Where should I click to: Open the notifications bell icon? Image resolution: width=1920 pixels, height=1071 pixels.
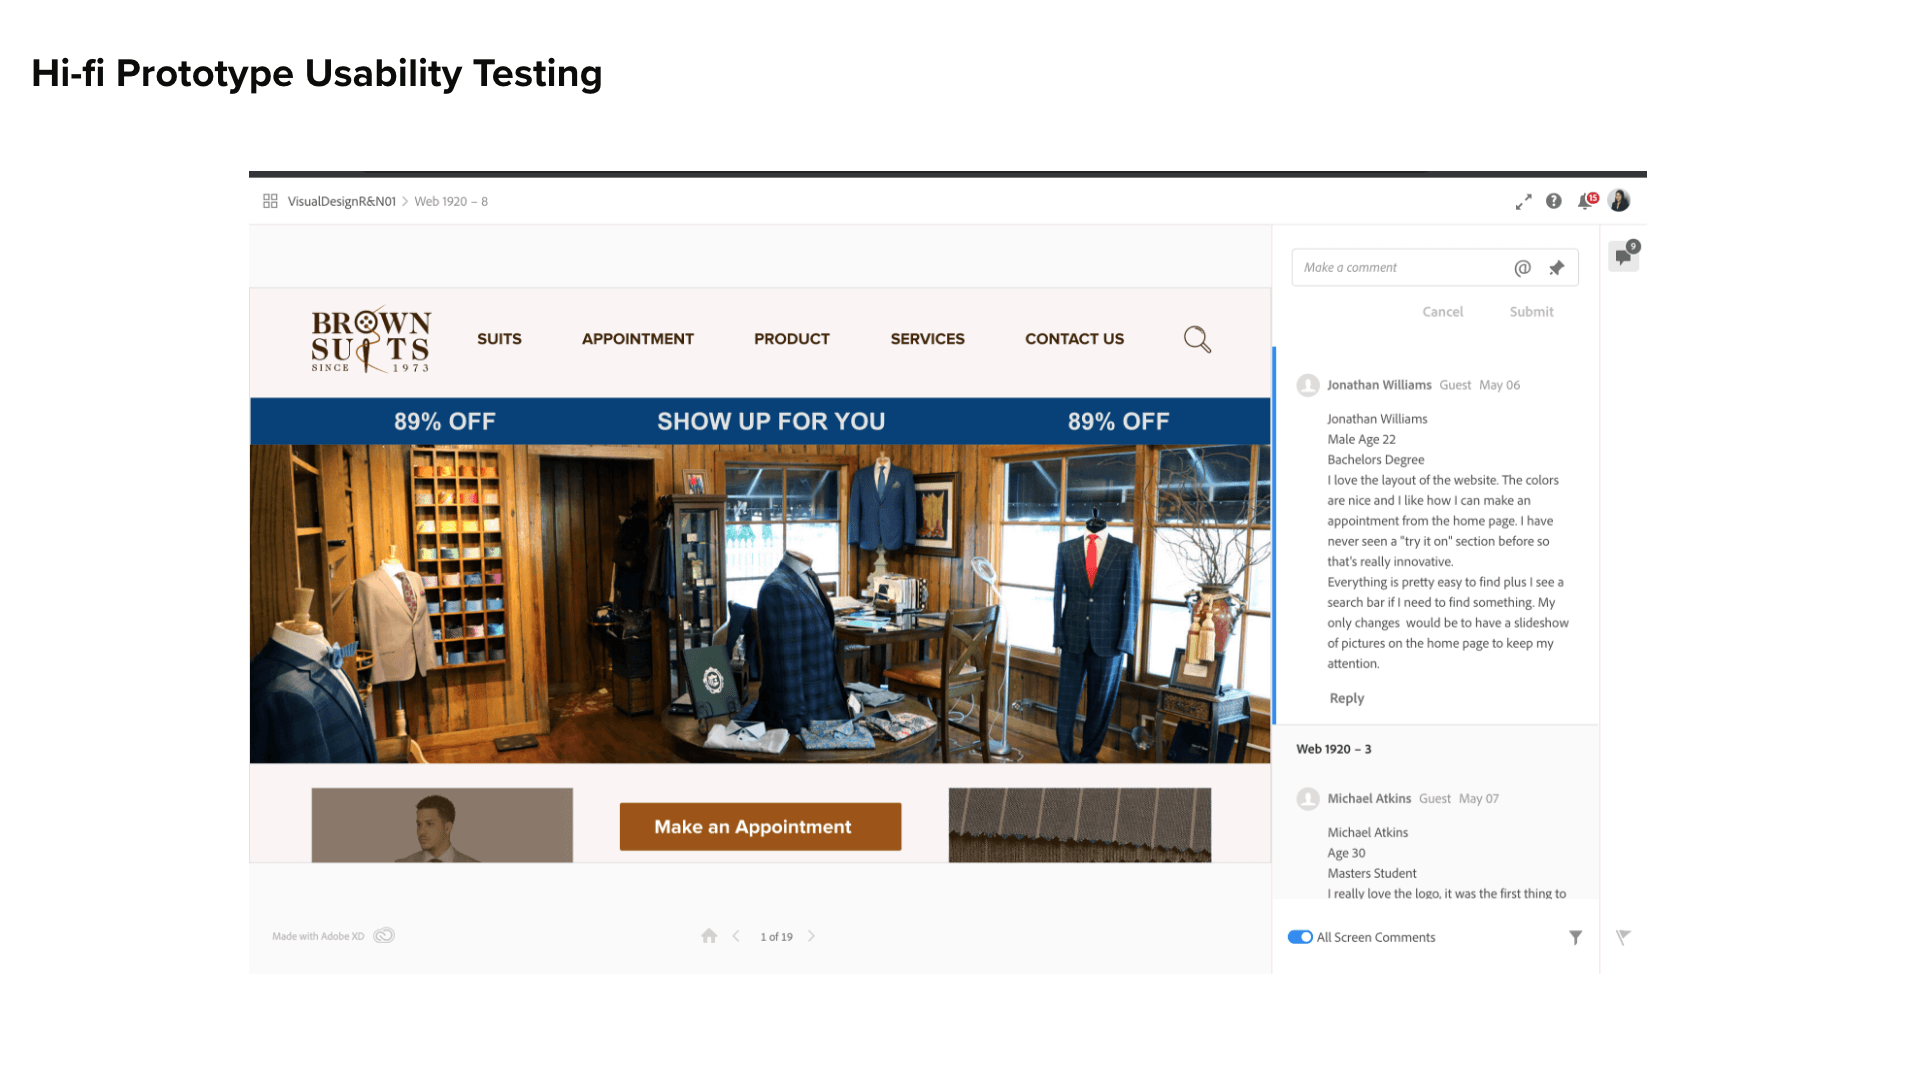pyautogui.click(x=1586, y=201)
